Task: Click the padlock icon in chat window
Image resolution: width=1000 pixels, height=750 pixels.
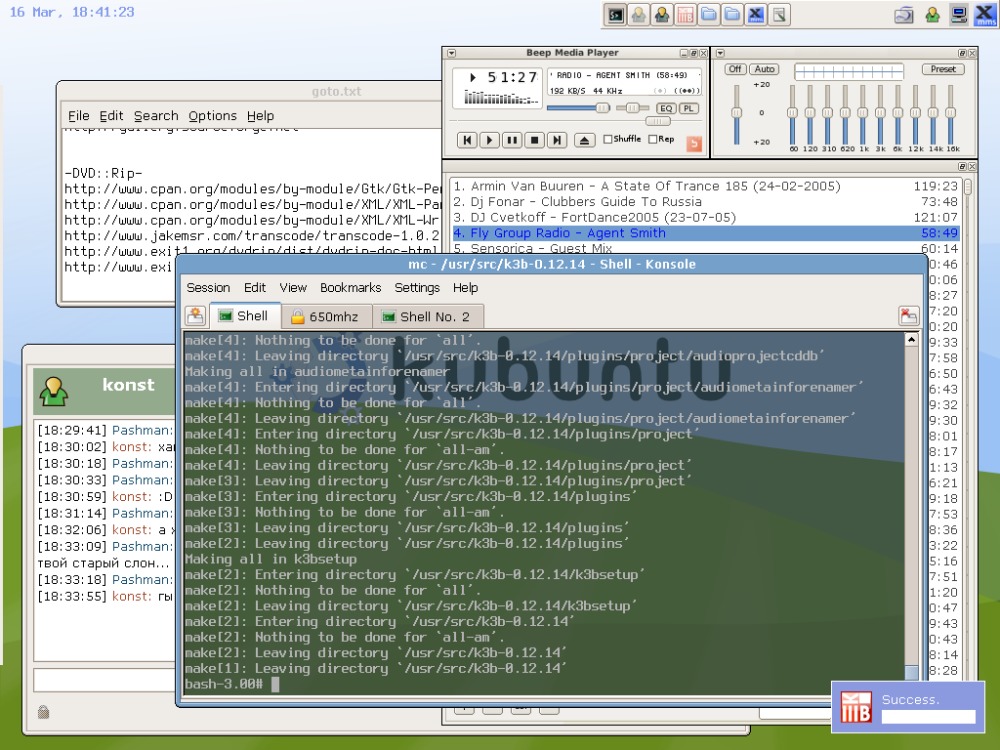Action: click(x=43, y=712)
